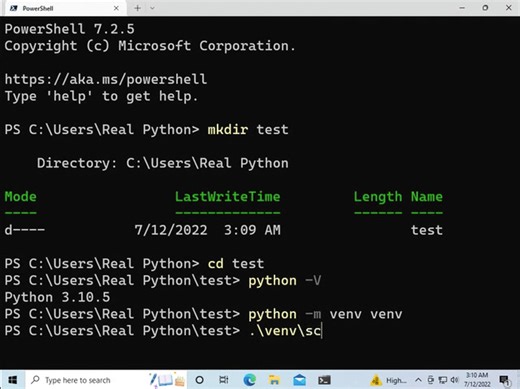The image size is (520, 389).
Task: Click the PowerShell icon on the tab
Action: 14,8
